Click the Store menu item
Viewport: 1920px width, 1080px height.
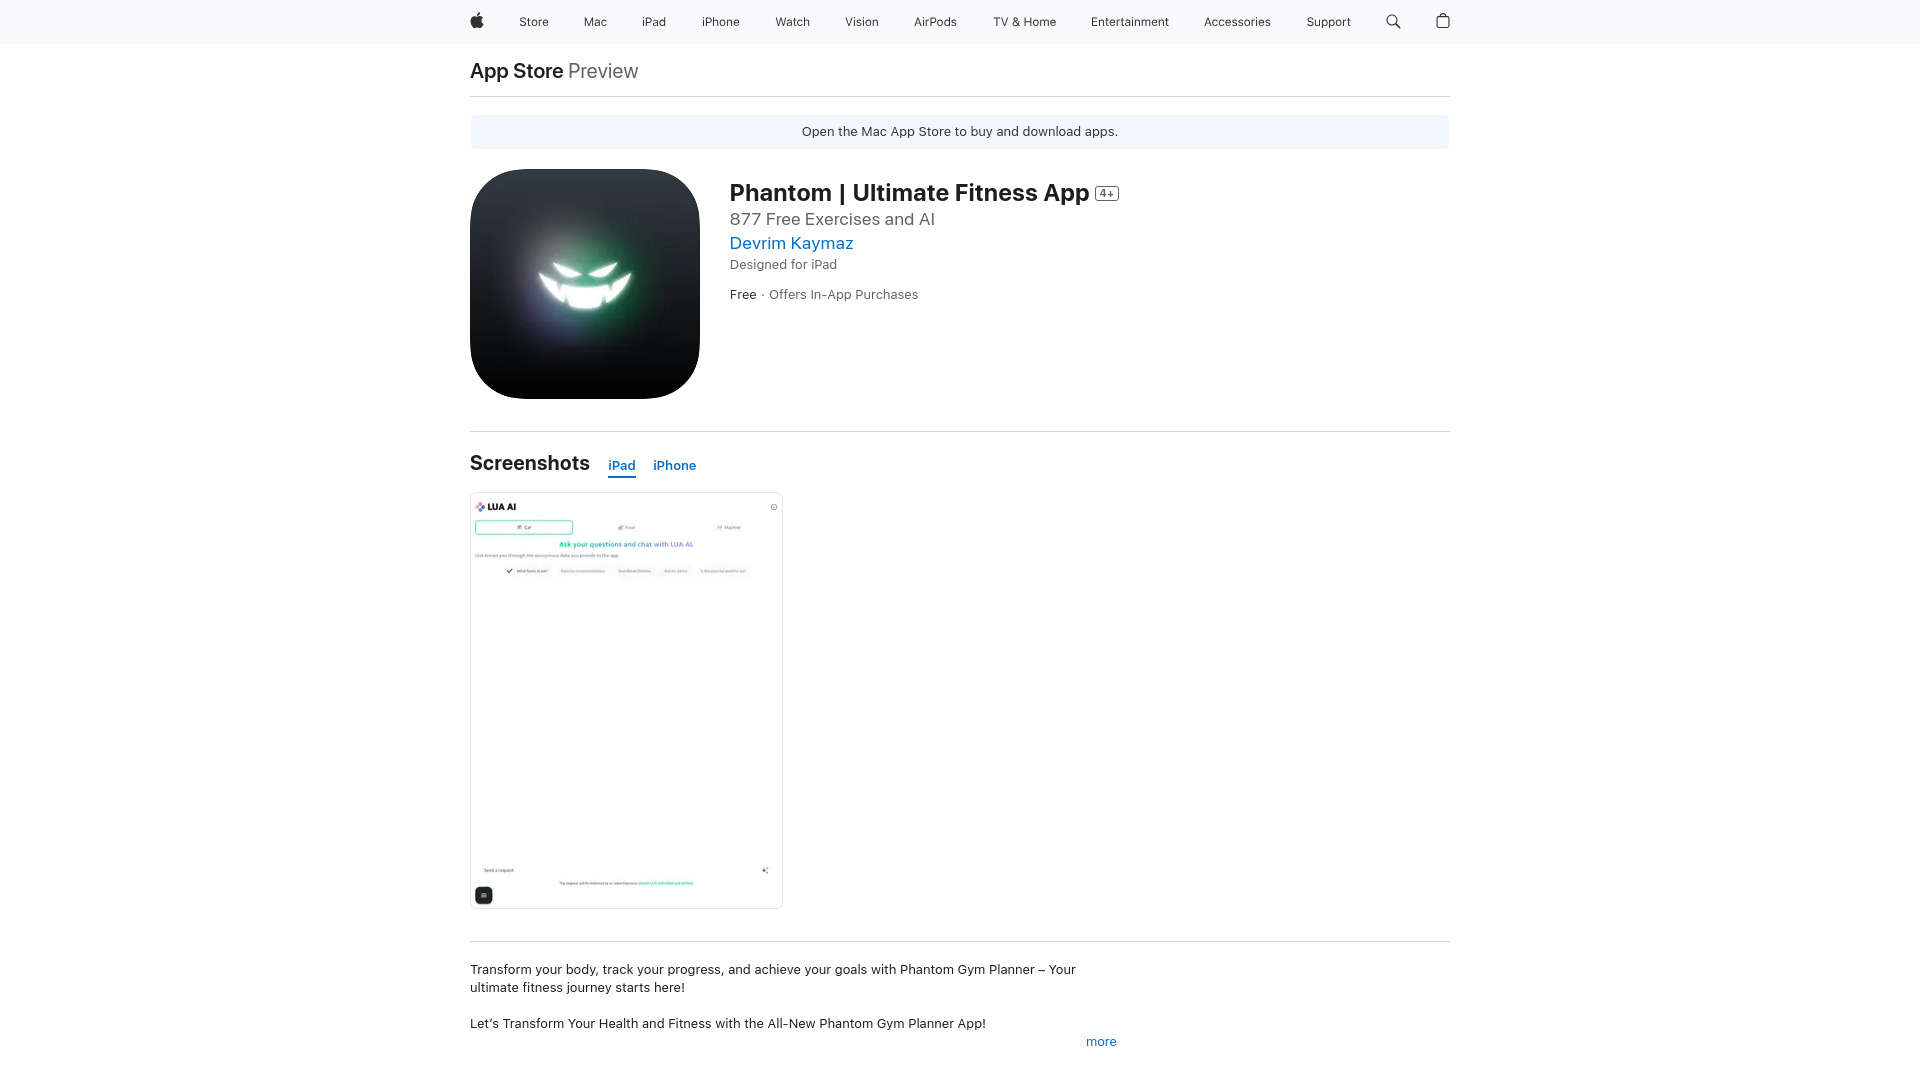pos(534,21)
